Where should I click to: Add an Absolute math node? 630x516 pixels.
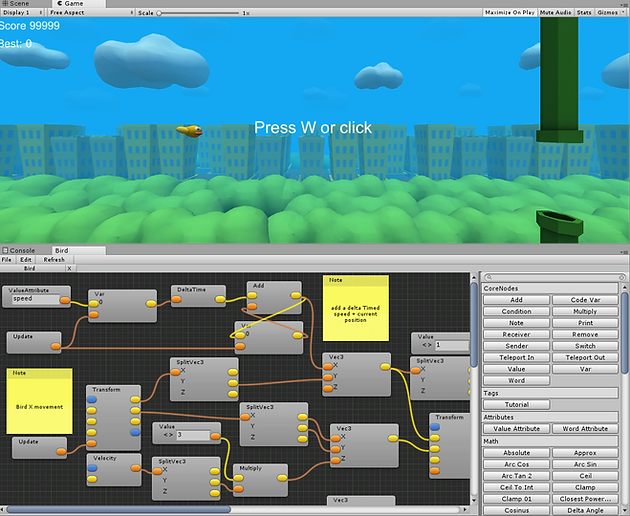(516, 453)
